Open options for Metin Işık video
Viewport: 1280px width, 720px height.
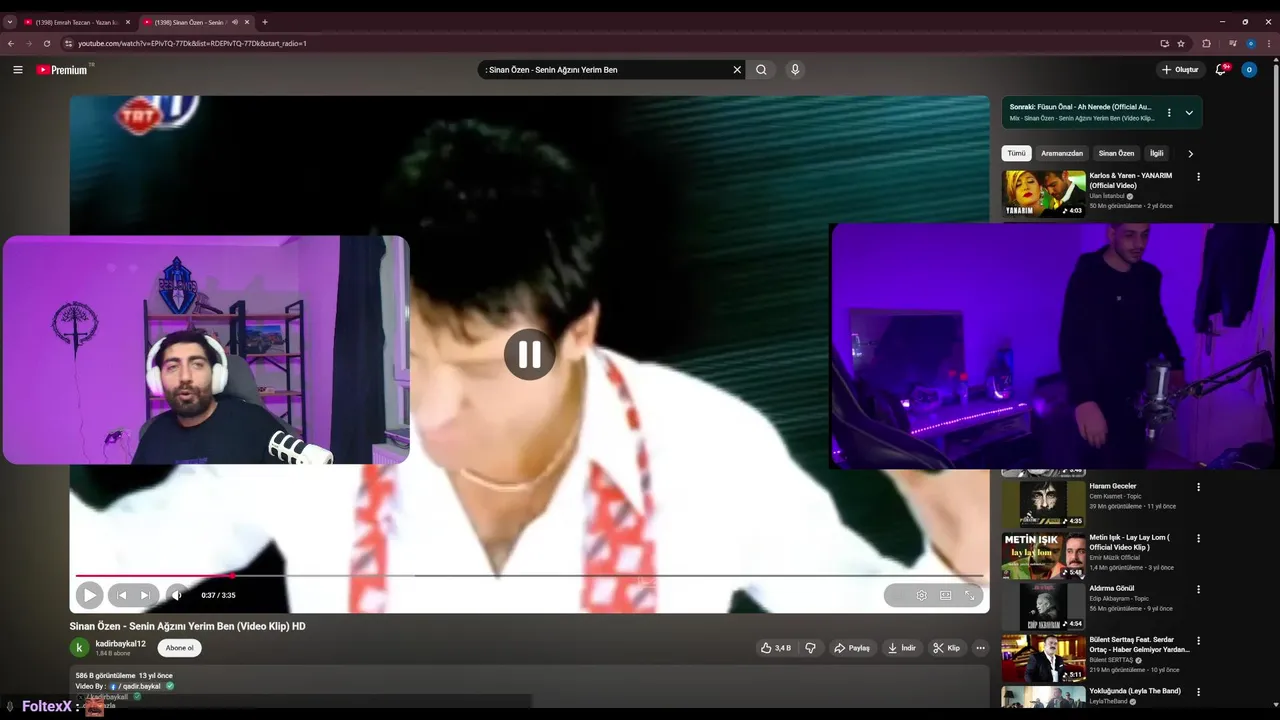coord(1198,538)
